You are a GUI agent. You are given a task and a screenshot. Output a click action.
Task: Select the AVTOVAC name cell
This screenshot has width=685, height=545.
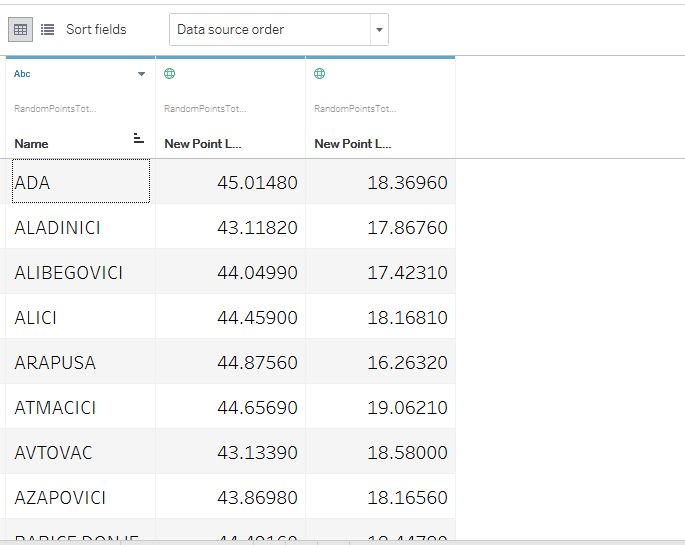81,452
